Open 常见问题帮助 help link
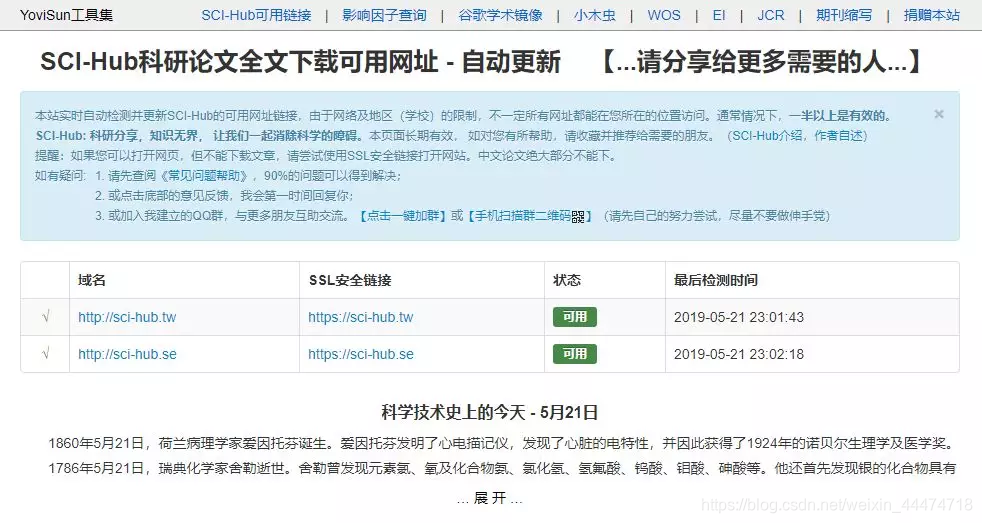Viewport: 982px width, 523px height. 204,176
